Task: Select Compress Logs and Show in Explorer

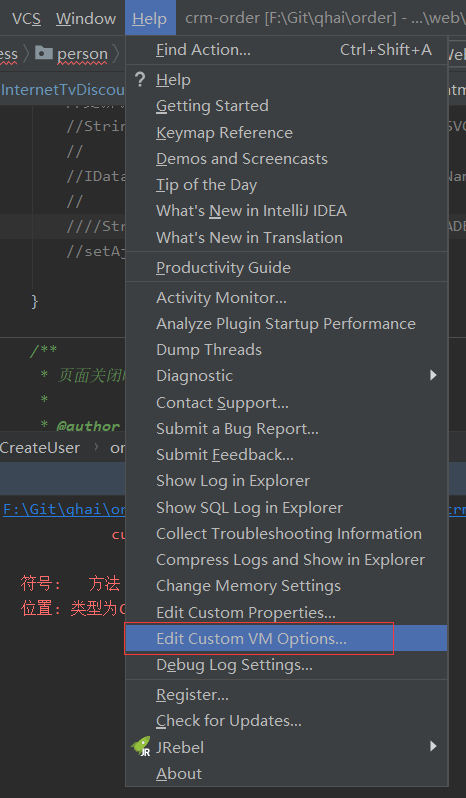Action: 286,560
